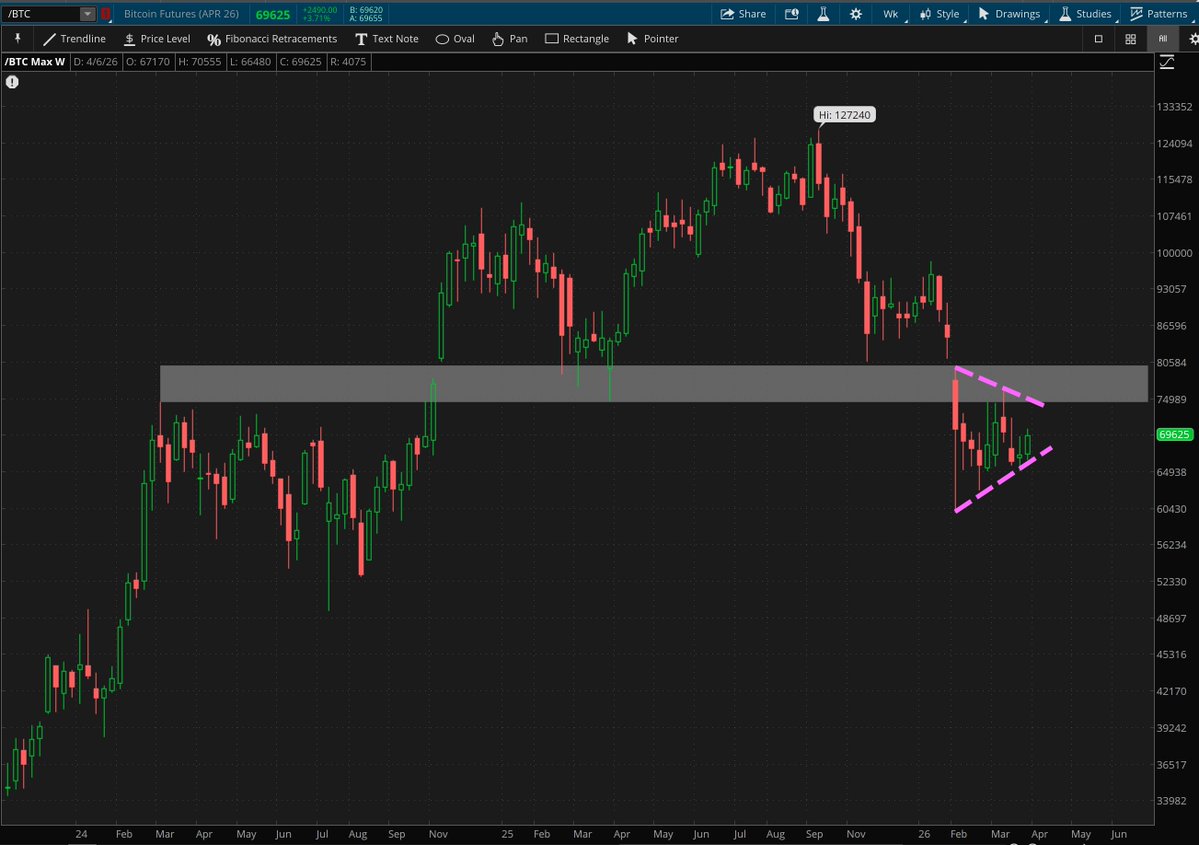Select the Price Level drawing tool
This screenshot has height=845, width=1199.
pos(157,39)
